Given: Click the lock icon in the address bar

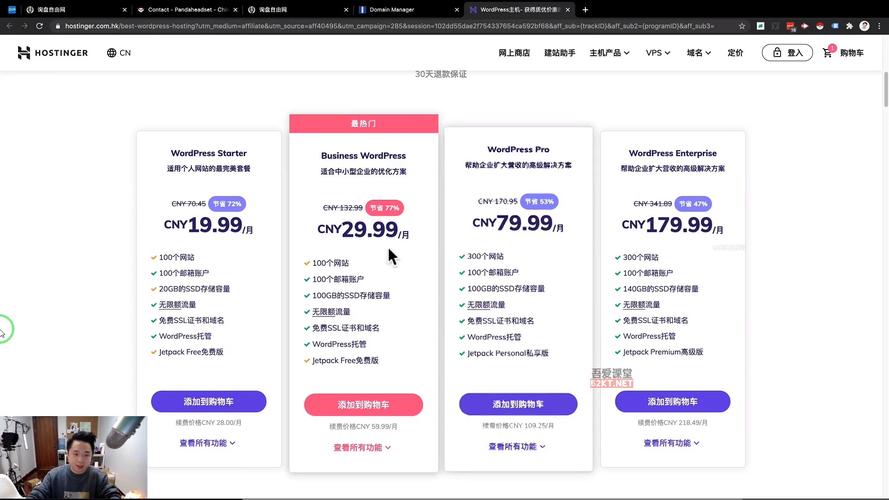Looking at the screenshot, I should coord(58,26).
